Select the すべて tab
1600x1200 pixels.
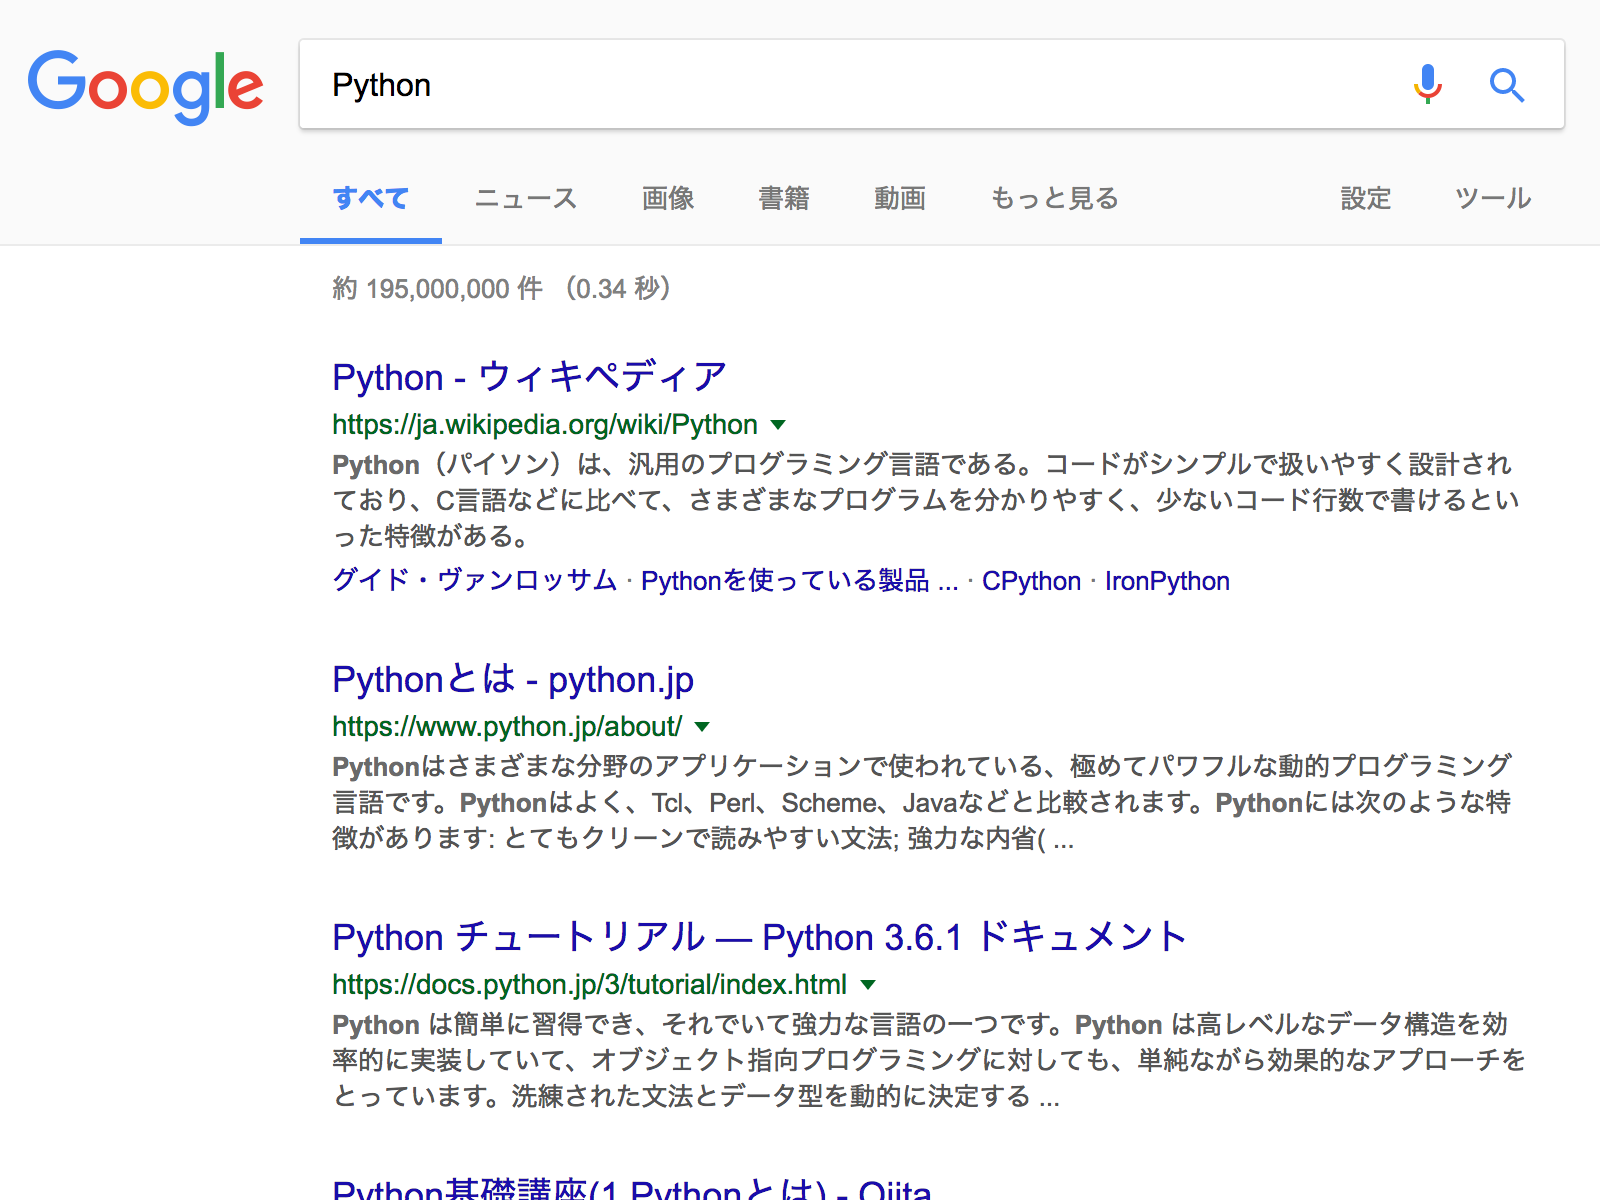(x=371, y=198)
